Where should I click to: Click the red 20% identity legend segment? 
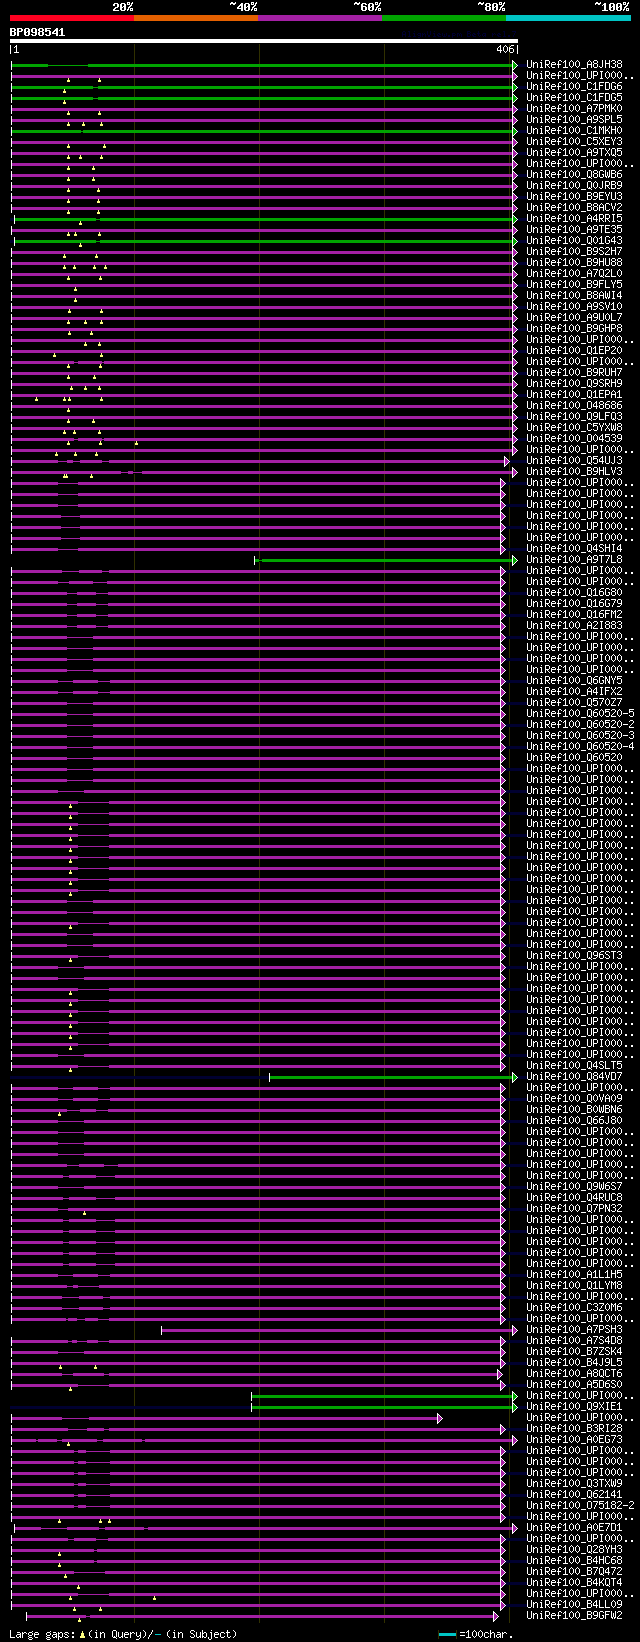(x=72, y=18)
